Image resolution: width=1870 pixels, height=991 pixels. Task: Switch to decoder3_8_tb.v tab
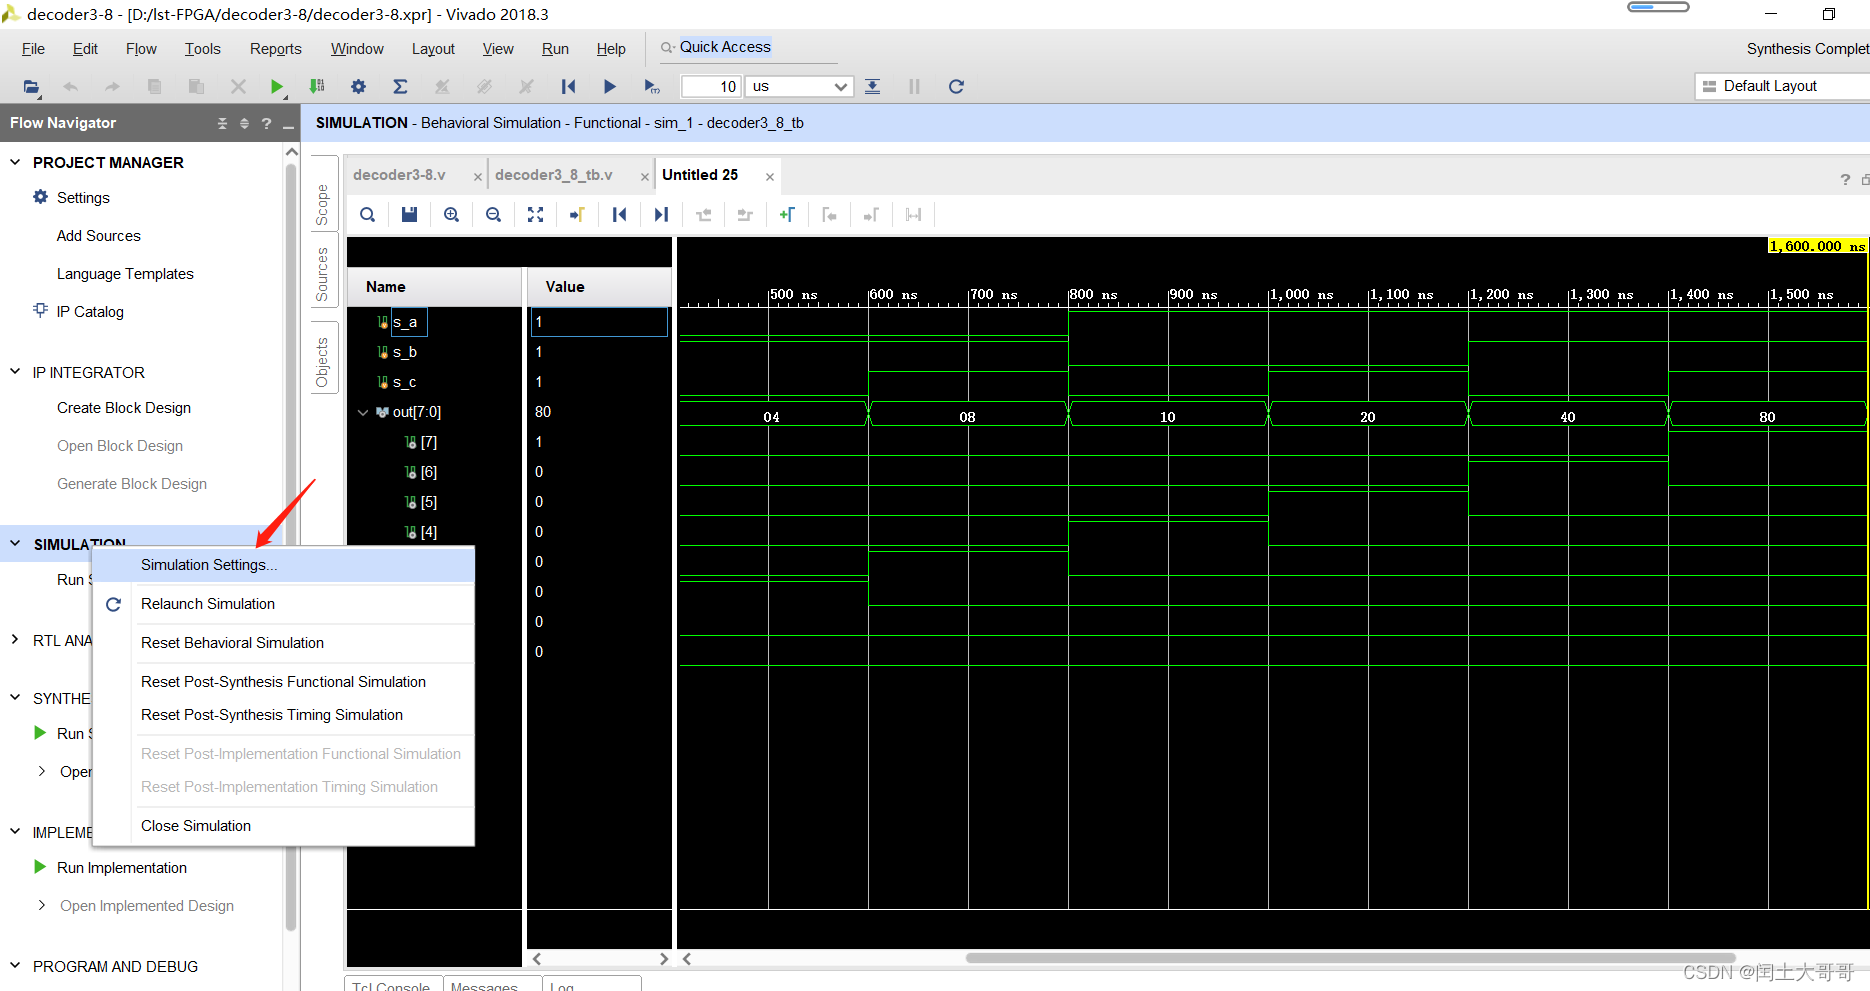(554, 175)
